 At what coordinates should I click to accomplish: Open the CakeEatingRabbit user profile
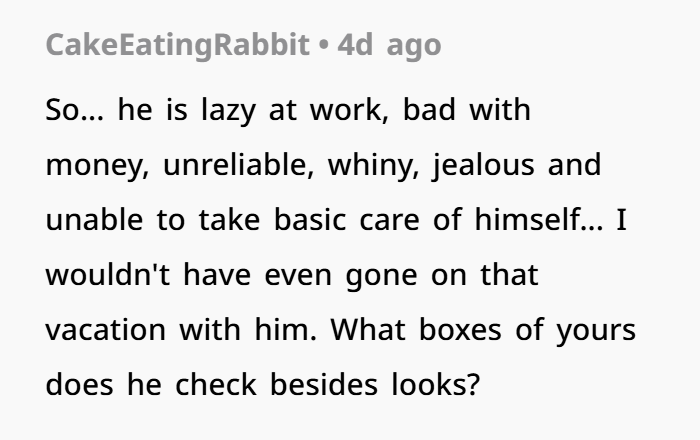[176, 47]
